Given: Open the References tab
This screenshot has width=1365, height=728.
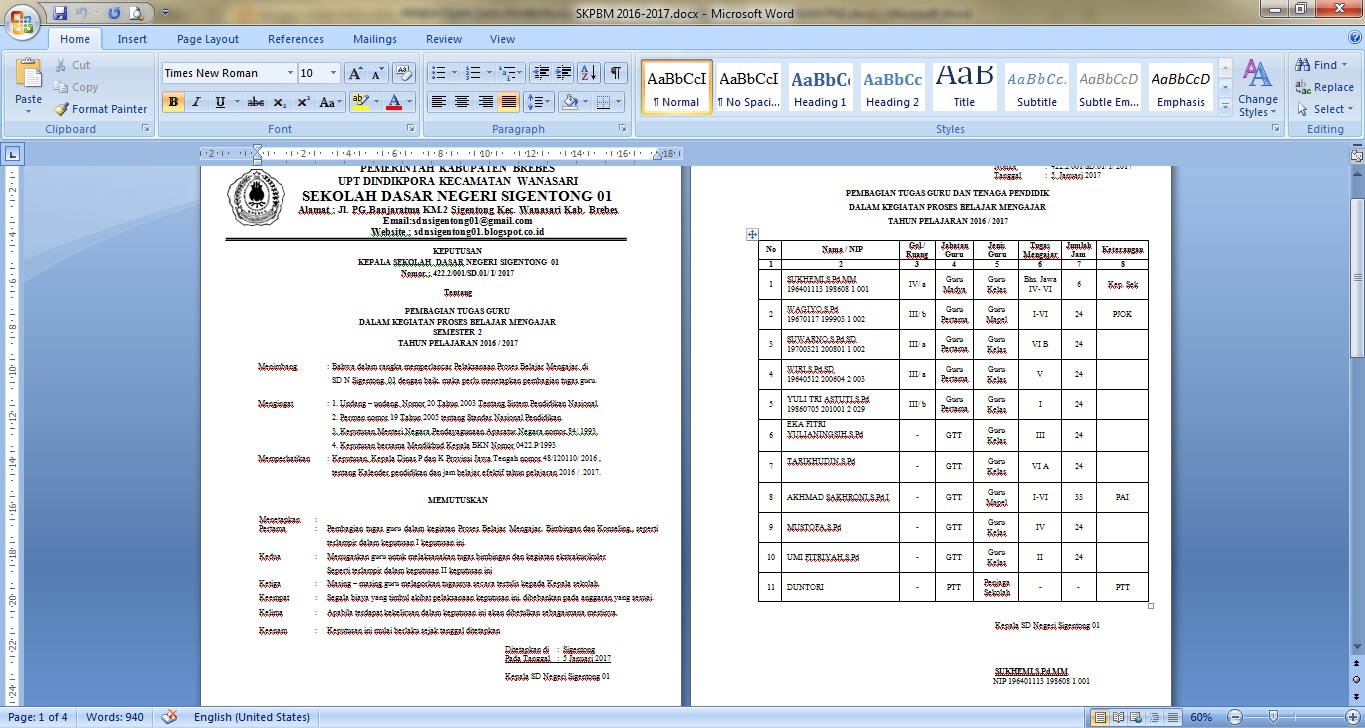Looking at the screenshot, I should (296, 39).
